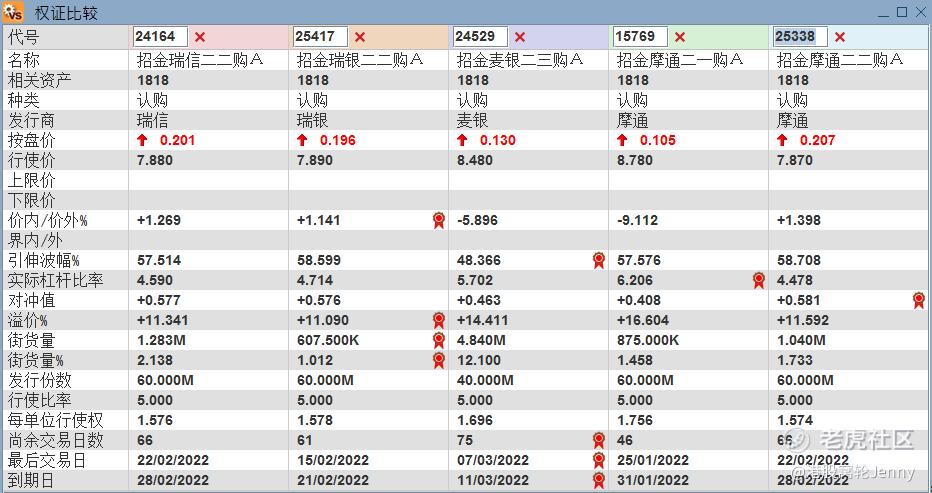Focus the code field containing 25338
Screen dimensions: 932x493
tap(800, 37)
